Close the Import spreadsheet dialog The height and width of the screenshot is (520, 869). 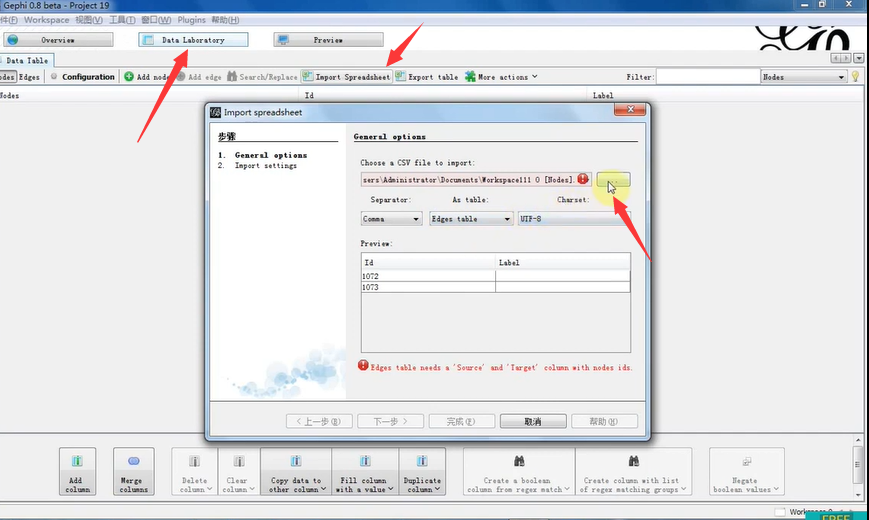[630, 109]
